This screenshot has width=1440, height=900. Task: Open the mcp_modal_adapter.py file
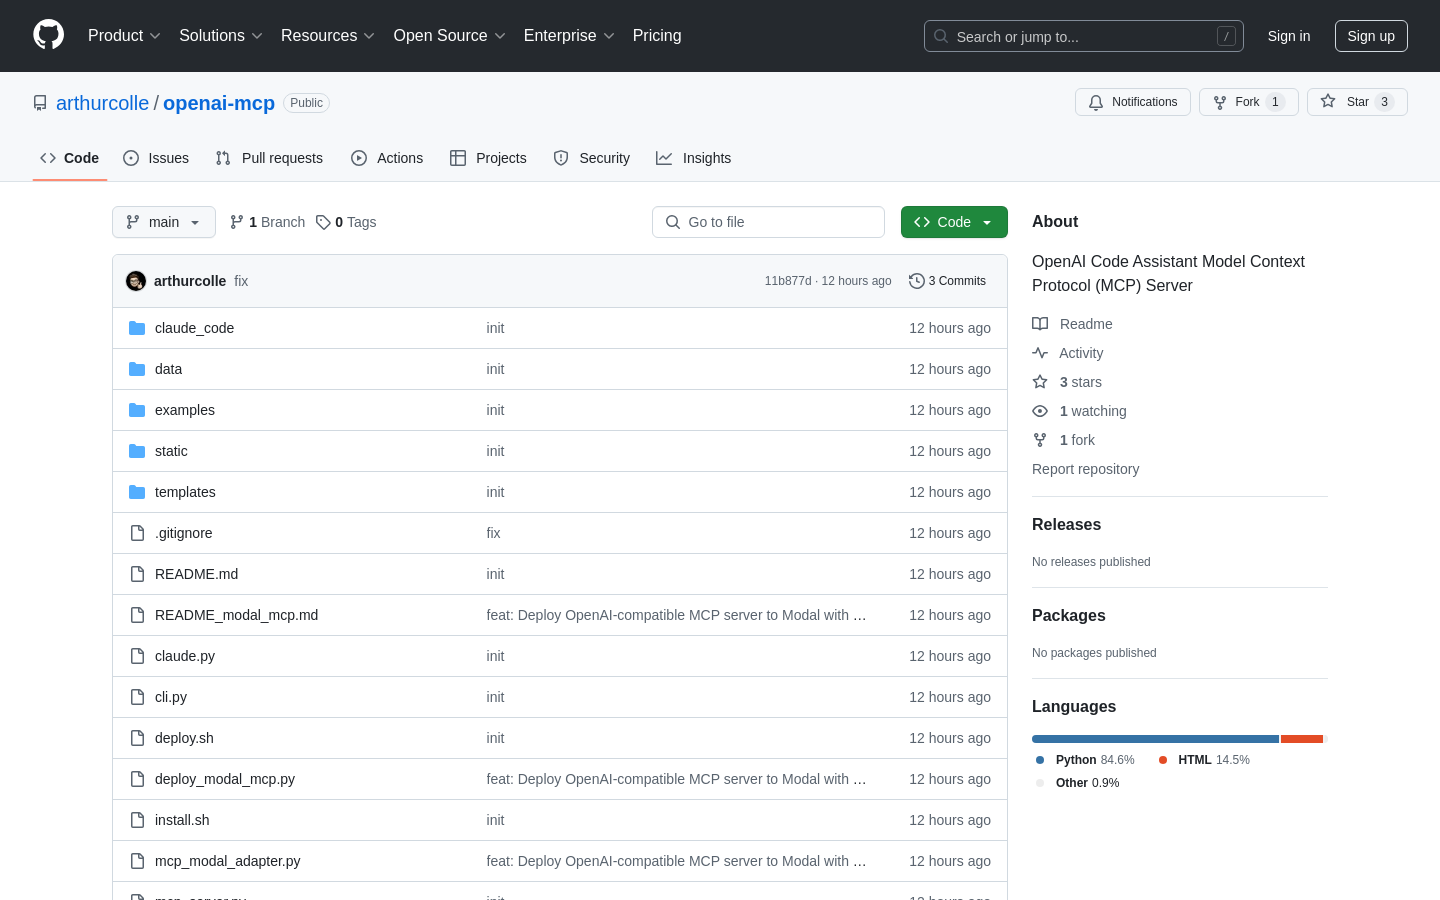click(227, 861)
